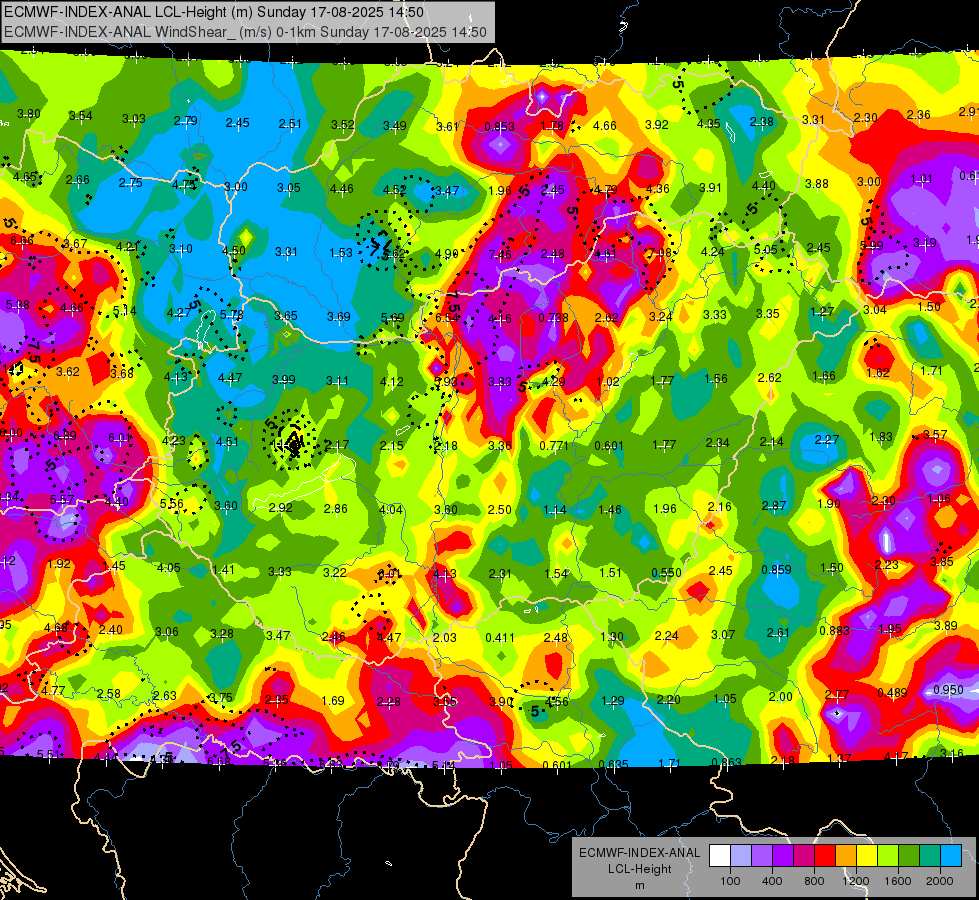Select the '1600' legend scale label

[x=898, y=881]
